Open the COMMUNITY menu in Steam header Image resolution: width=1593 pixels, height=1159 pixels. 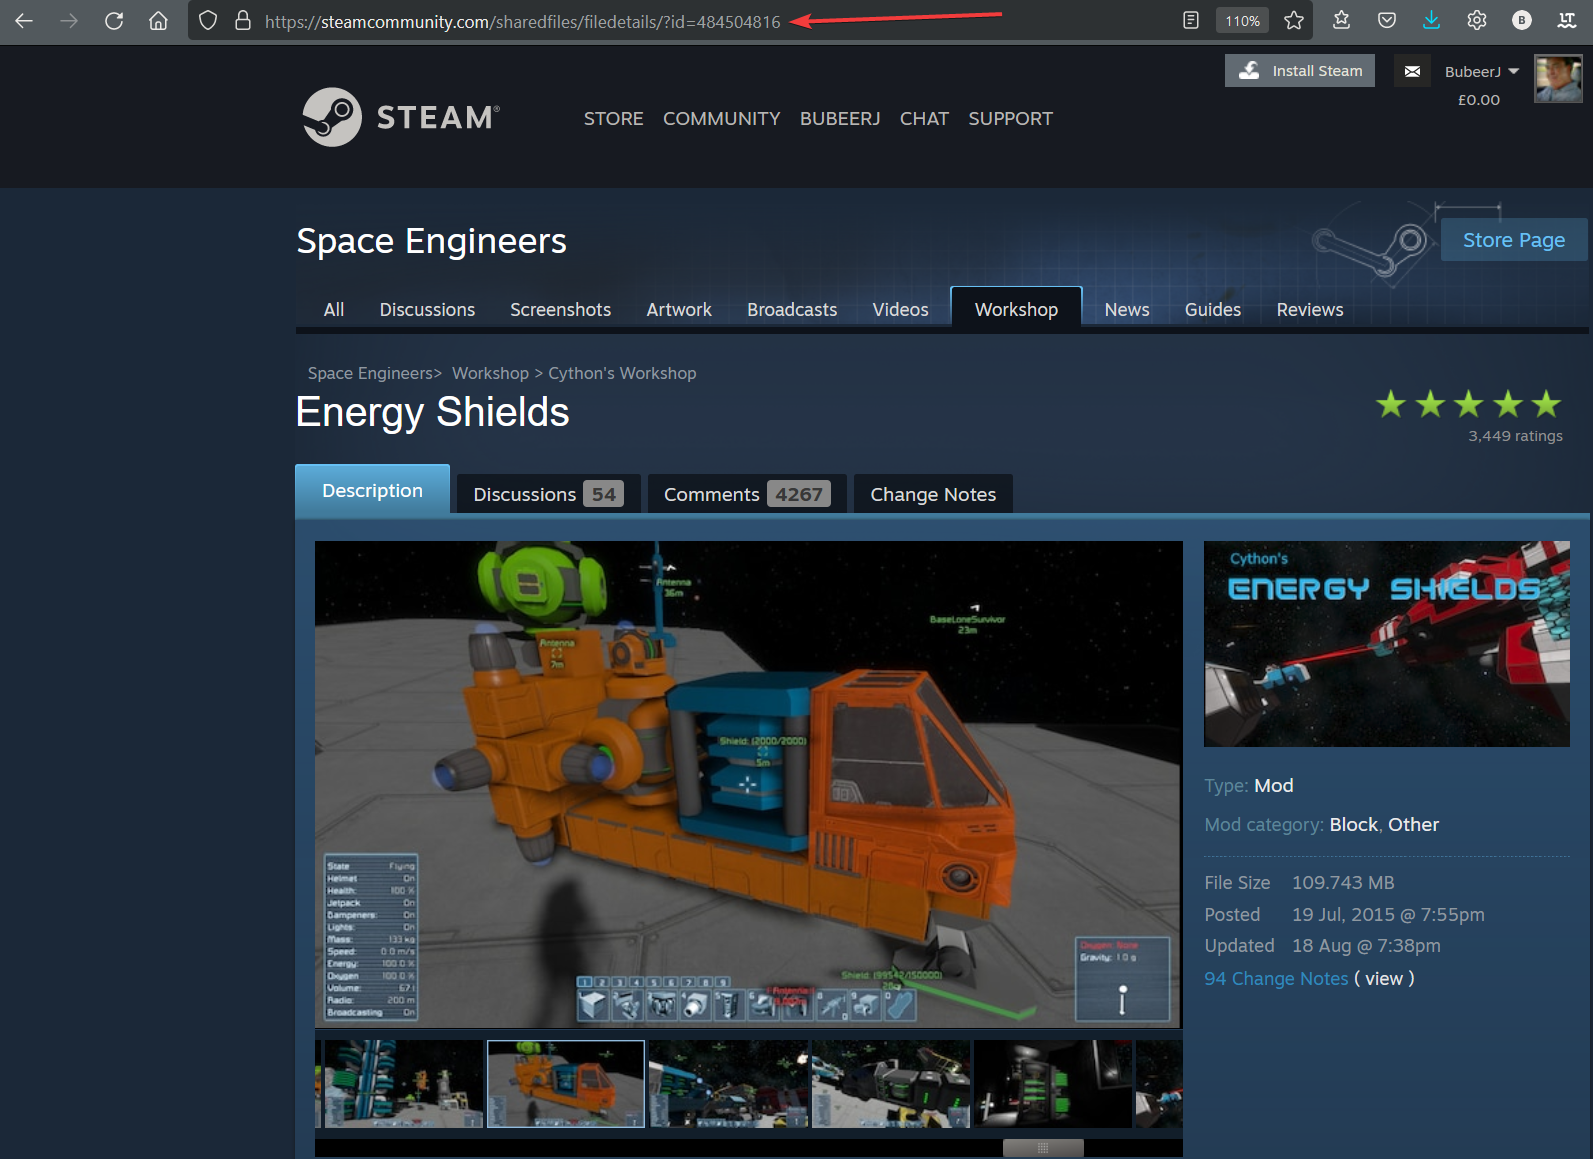click(x=721, y=119)
